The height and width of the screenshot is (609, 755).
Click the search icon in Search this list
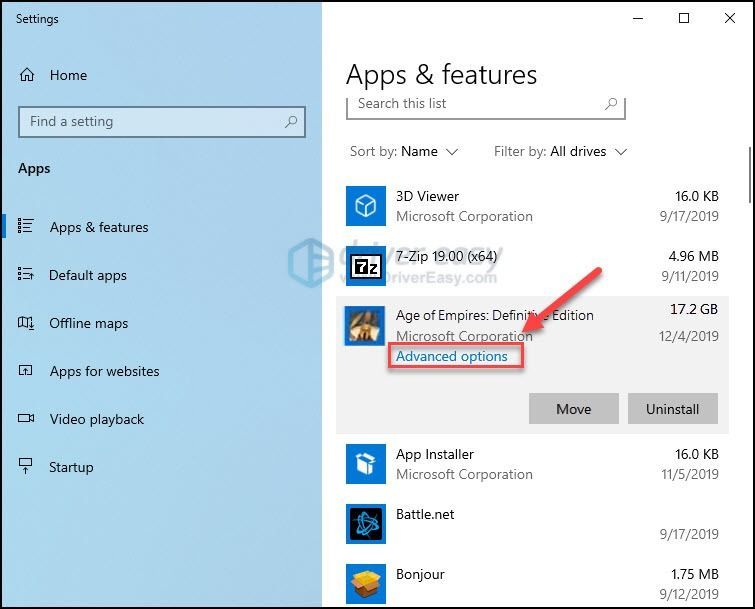(x=611, y=104)
